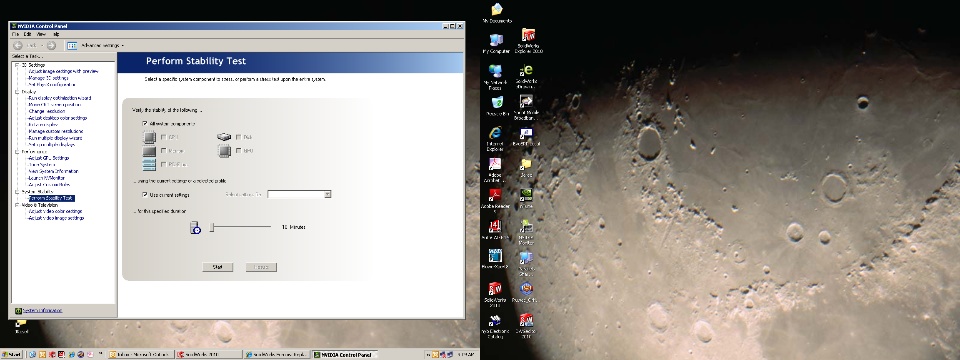Open the System Information link

point(42,311)
